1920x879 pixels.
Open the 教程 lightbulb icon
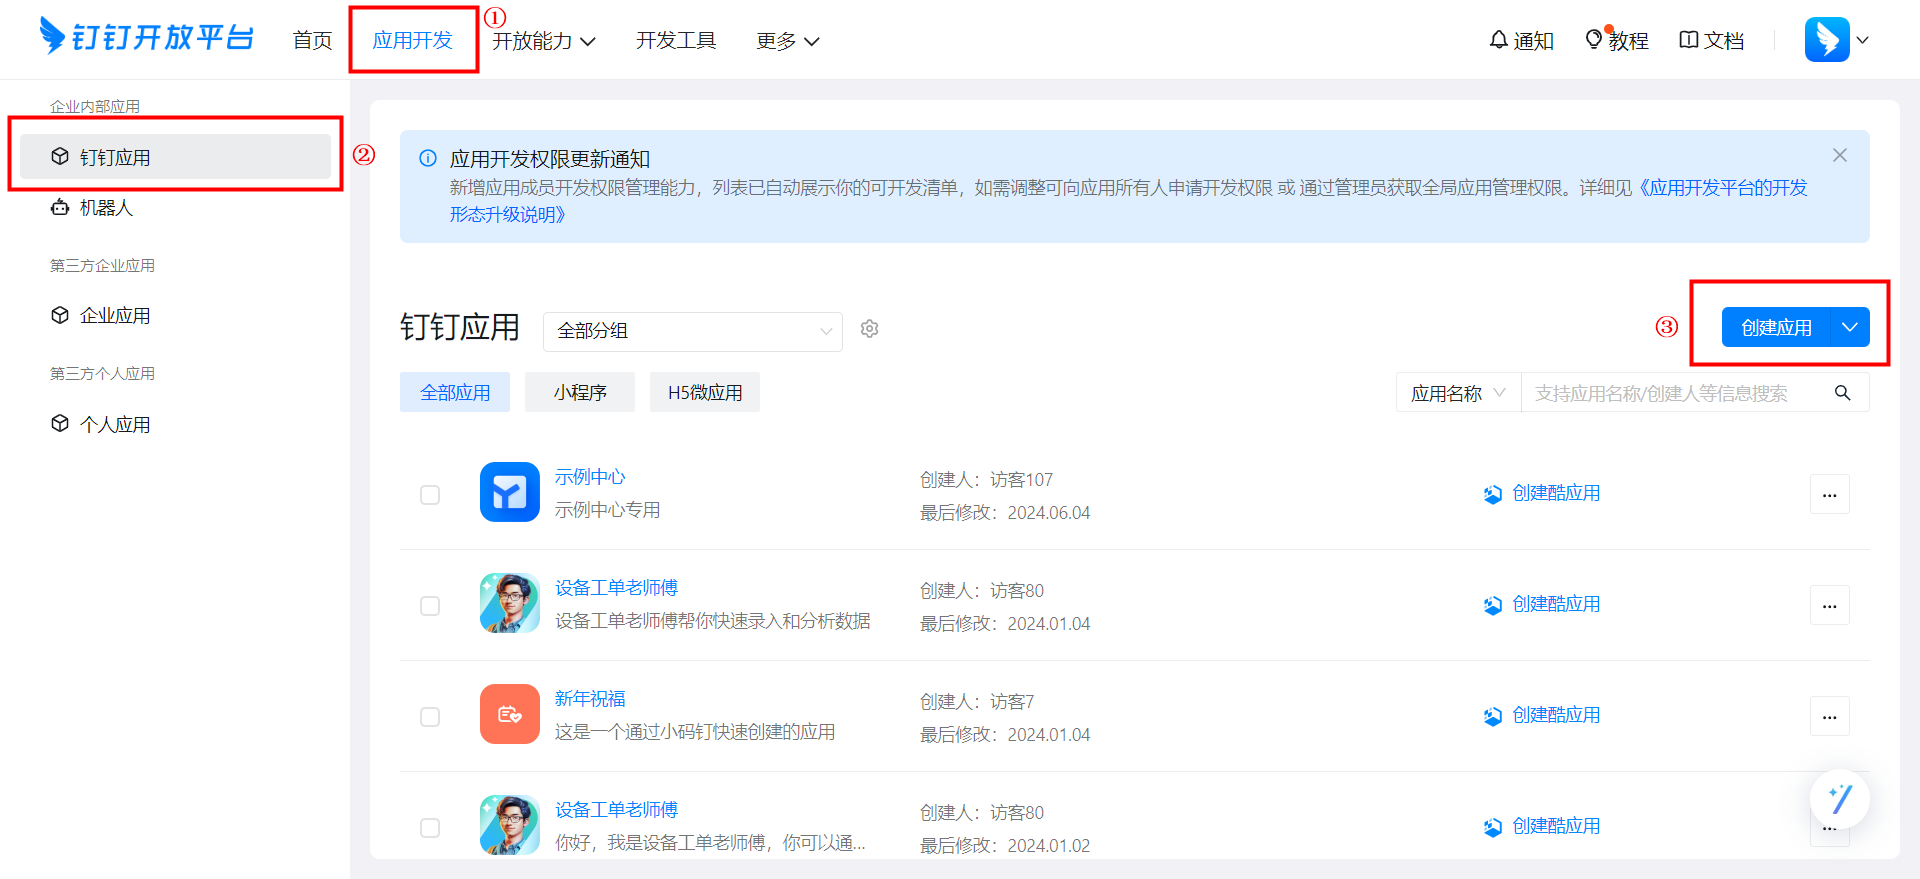[x=1594, y=39]
